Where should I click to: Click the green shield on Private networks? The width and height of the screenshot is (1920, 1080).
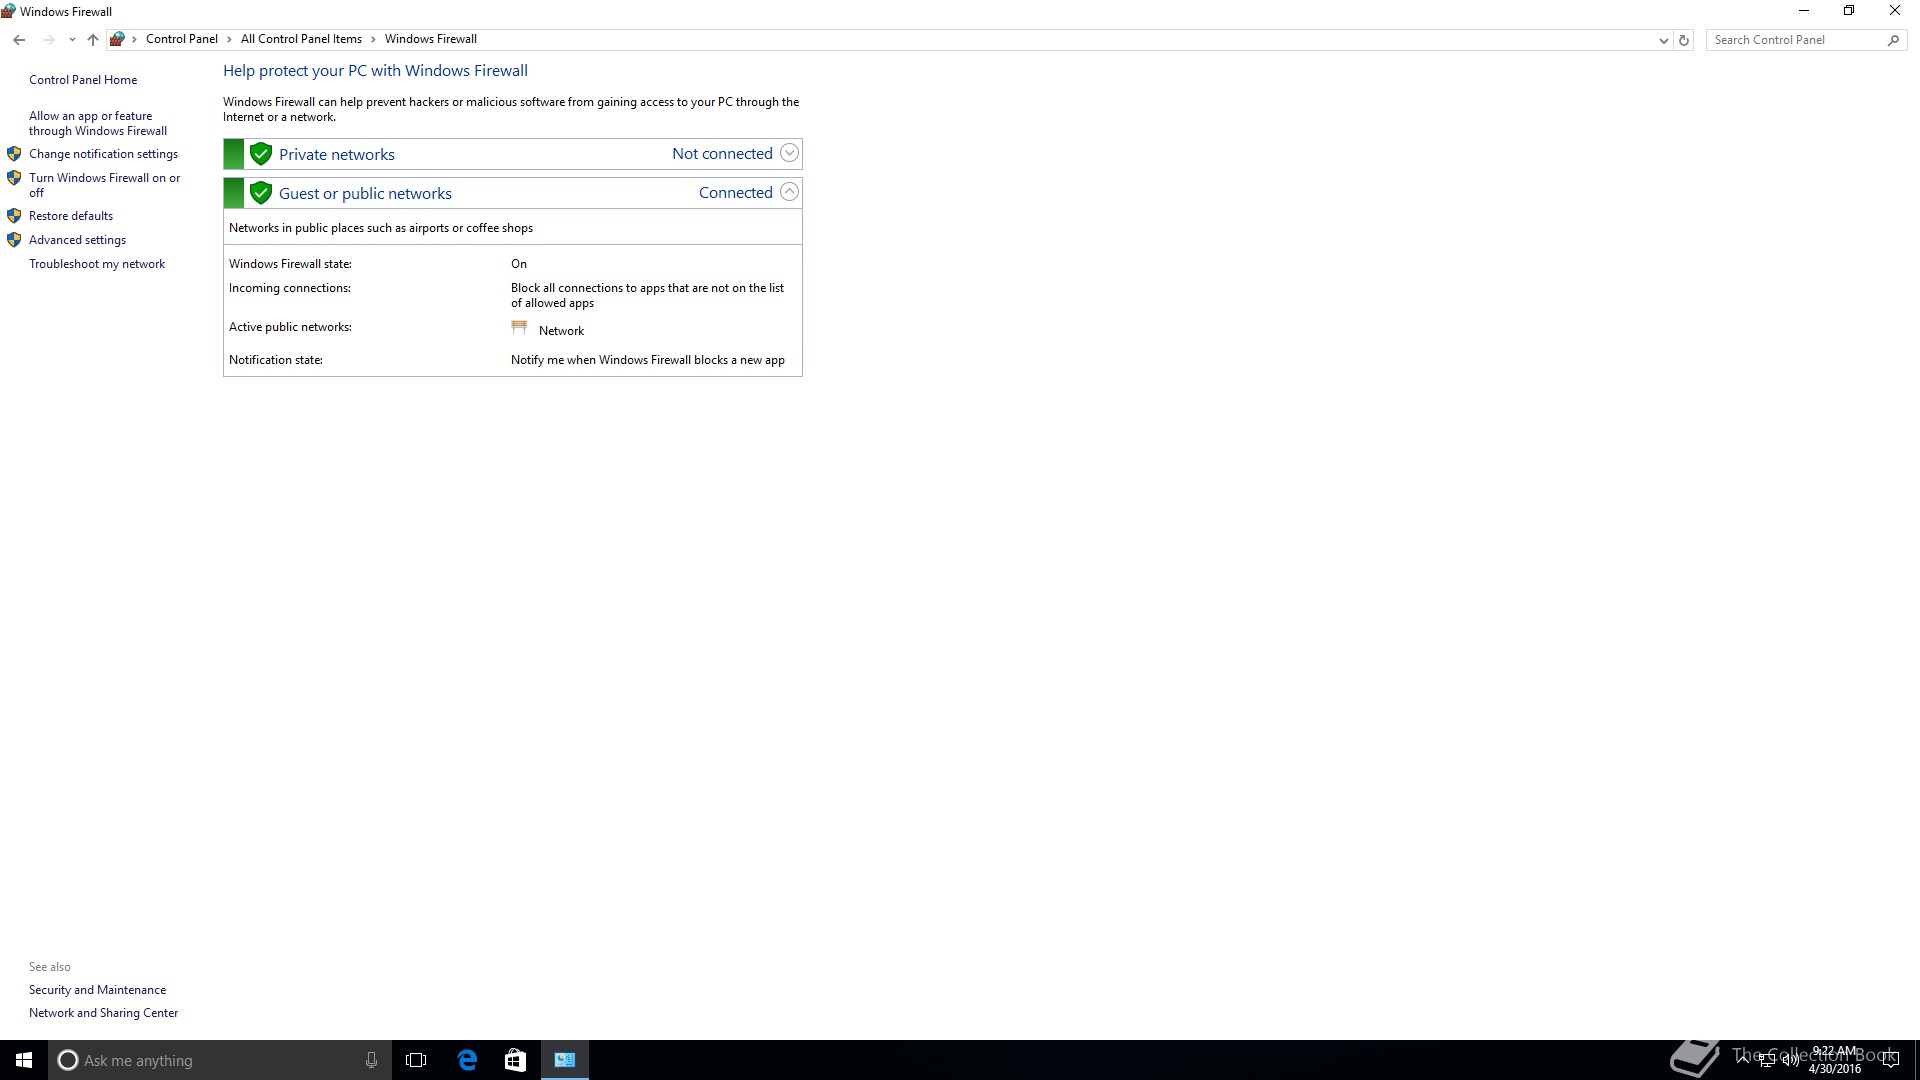point(261,154)
